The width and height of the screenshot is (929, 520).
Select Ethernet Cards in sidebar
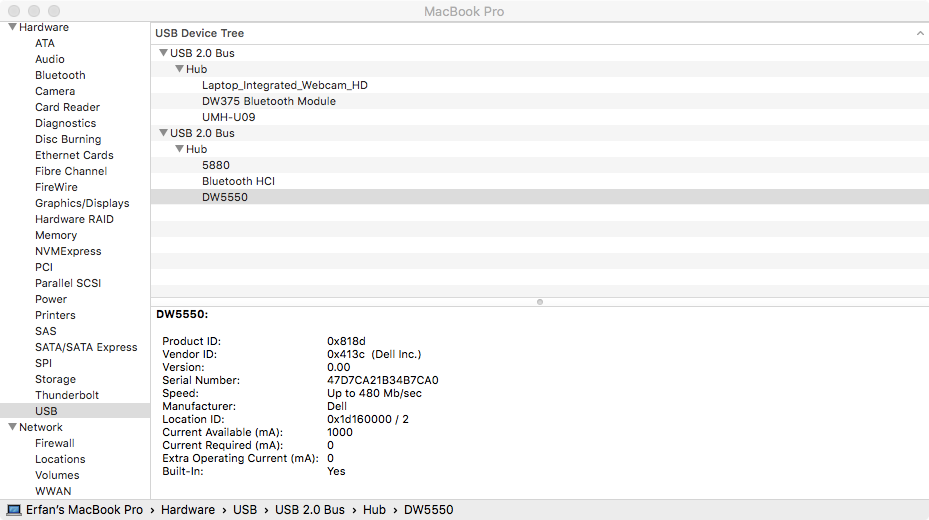pyautogui.click(x=74, y=155)
